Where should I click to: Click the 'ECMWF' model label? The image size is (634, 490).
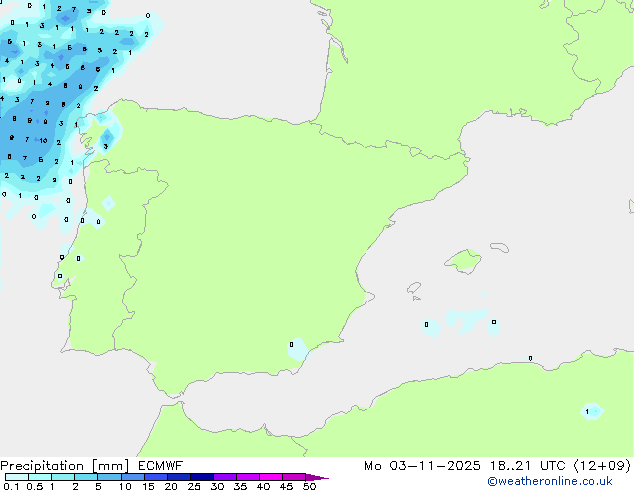pyautogui.click(x=160, y=465)
